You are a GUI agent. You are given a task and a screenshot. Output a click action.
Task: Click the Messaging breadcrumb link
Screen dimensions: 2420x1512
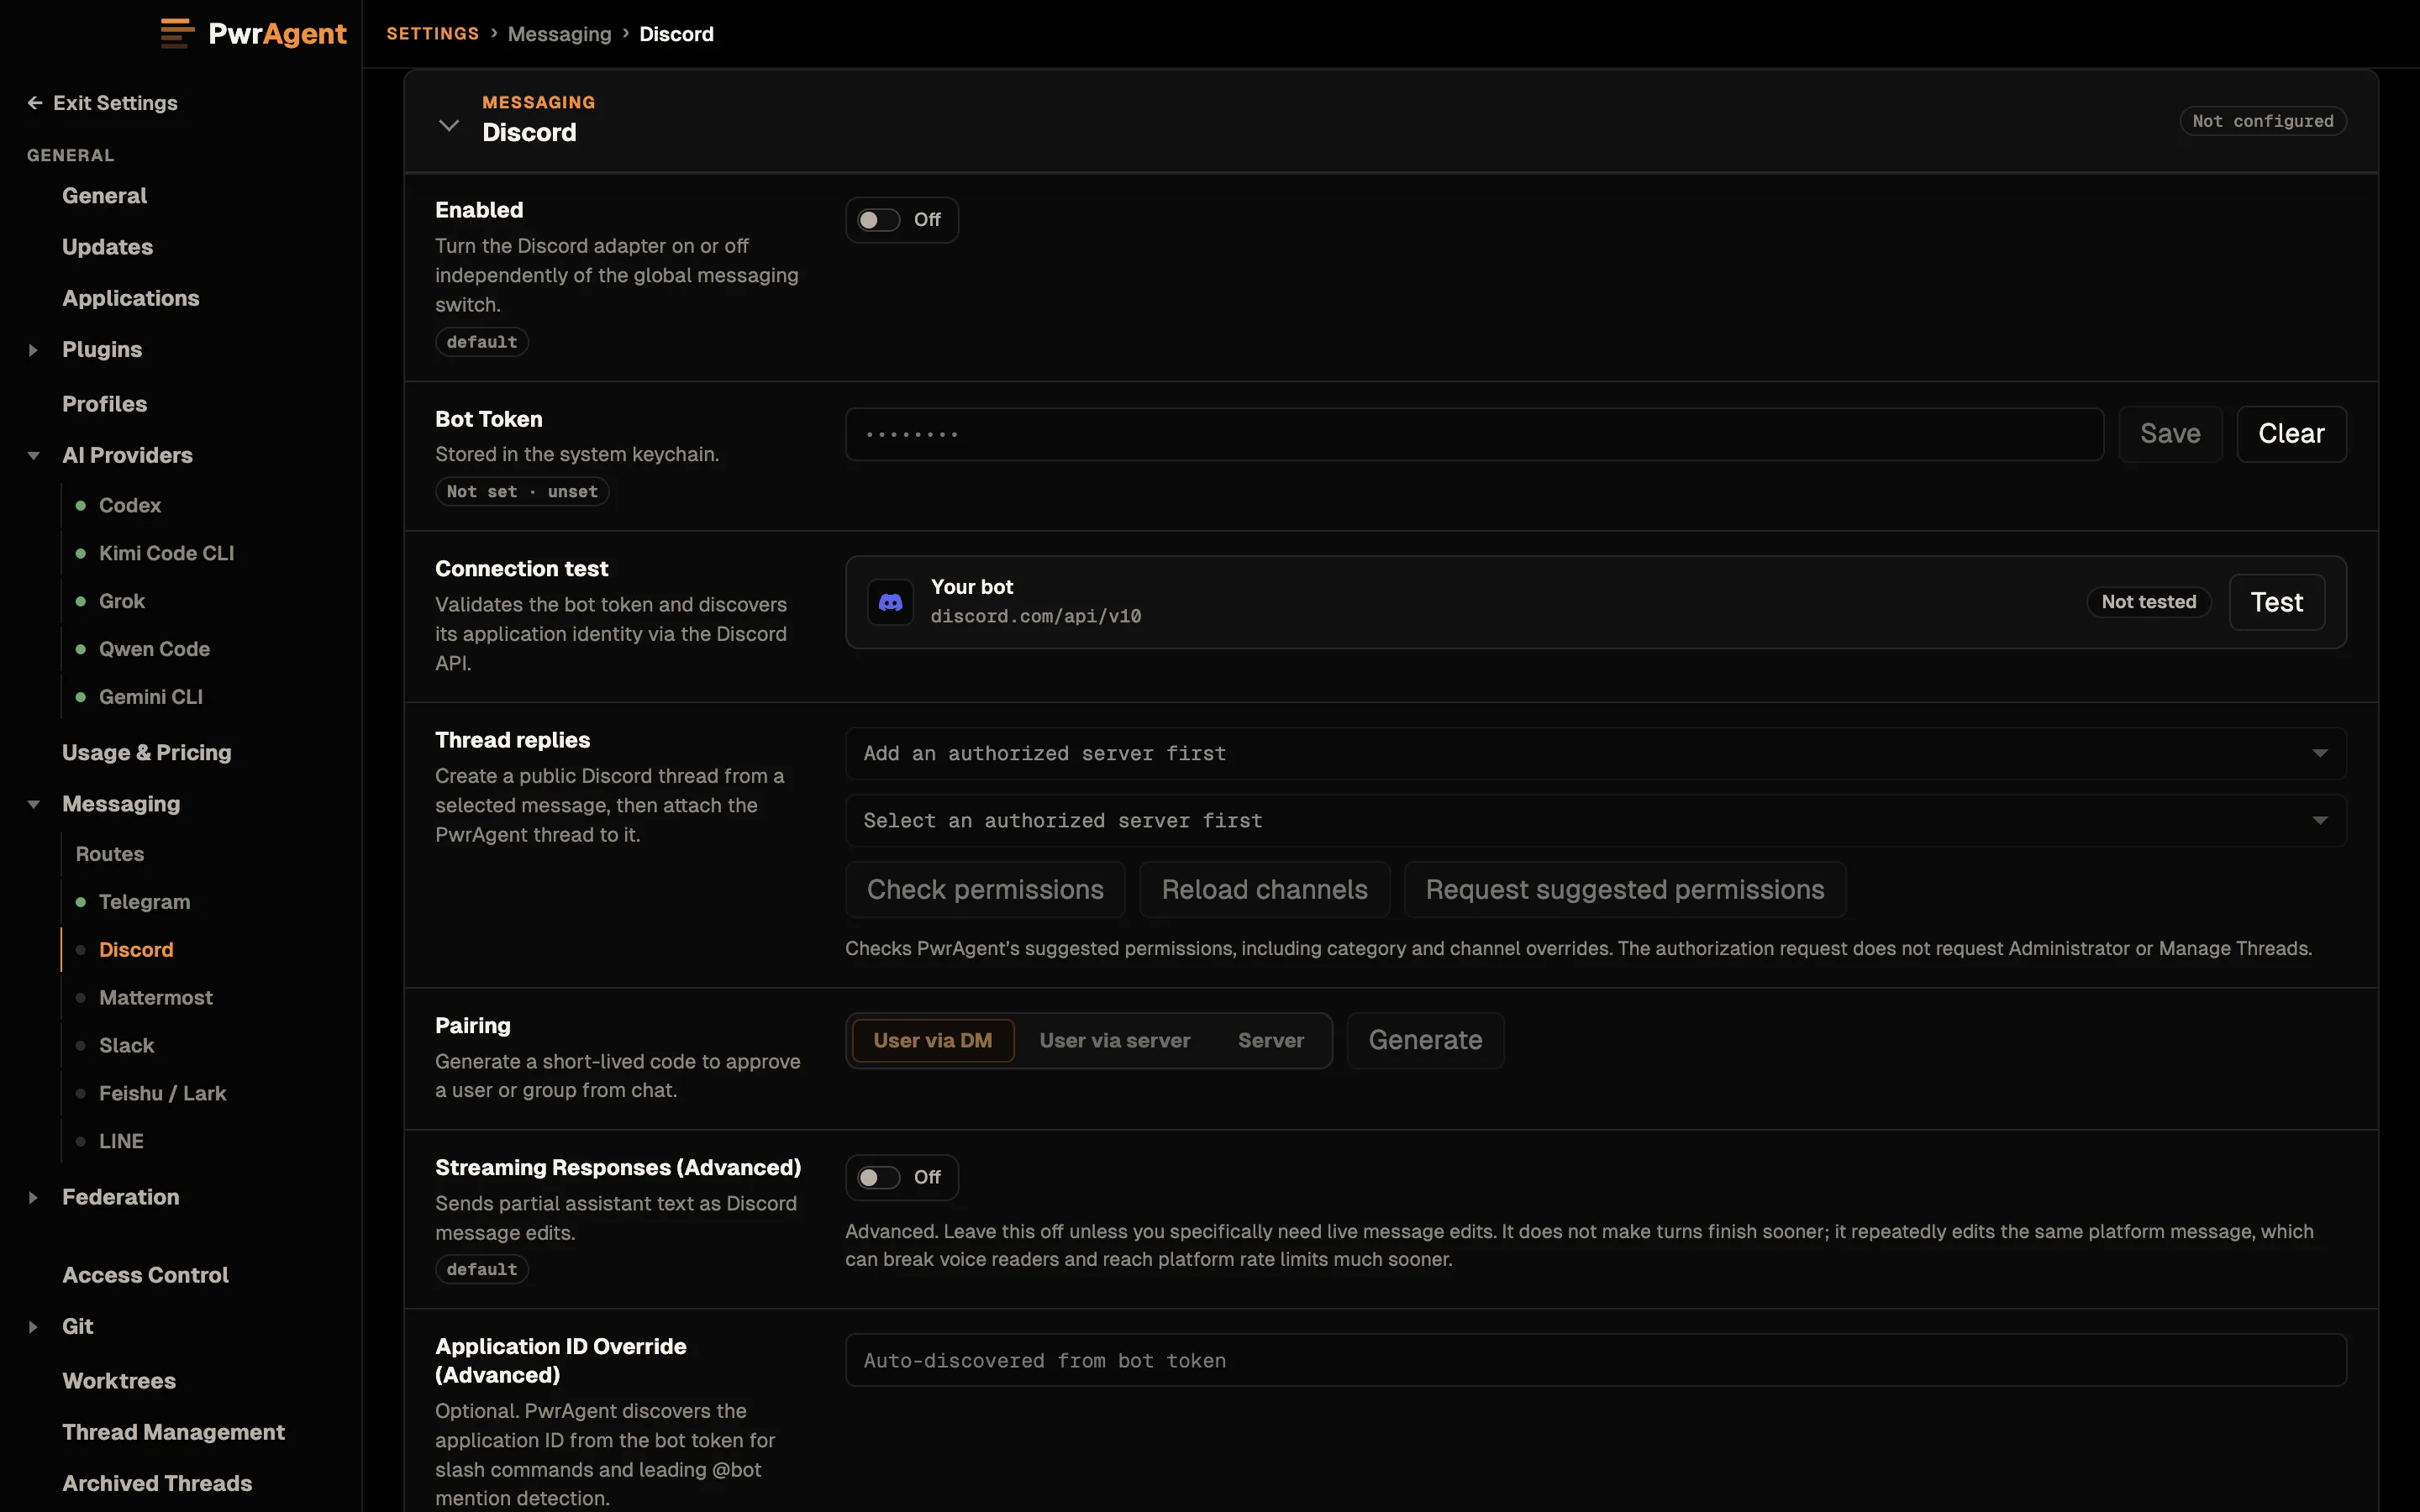click(x=559, y=34)
